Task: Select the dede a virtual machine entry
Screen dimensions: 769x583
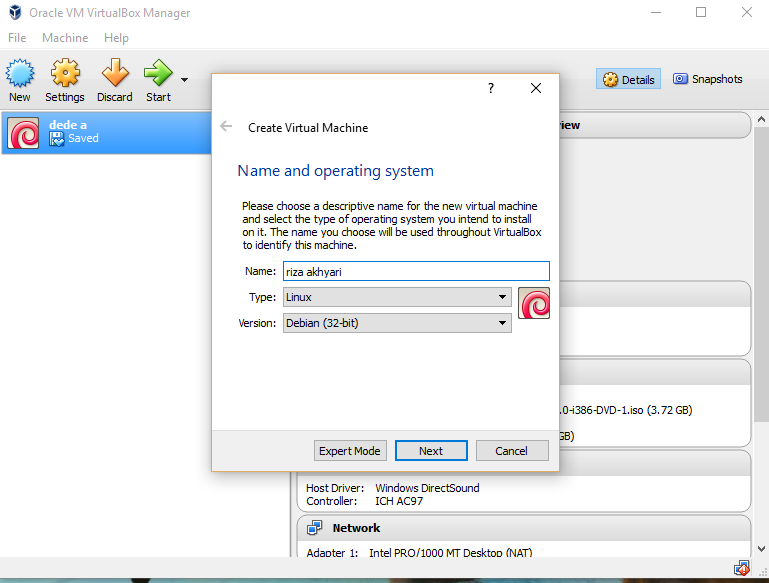Action: pyautogui.click(x=106, y=133)
